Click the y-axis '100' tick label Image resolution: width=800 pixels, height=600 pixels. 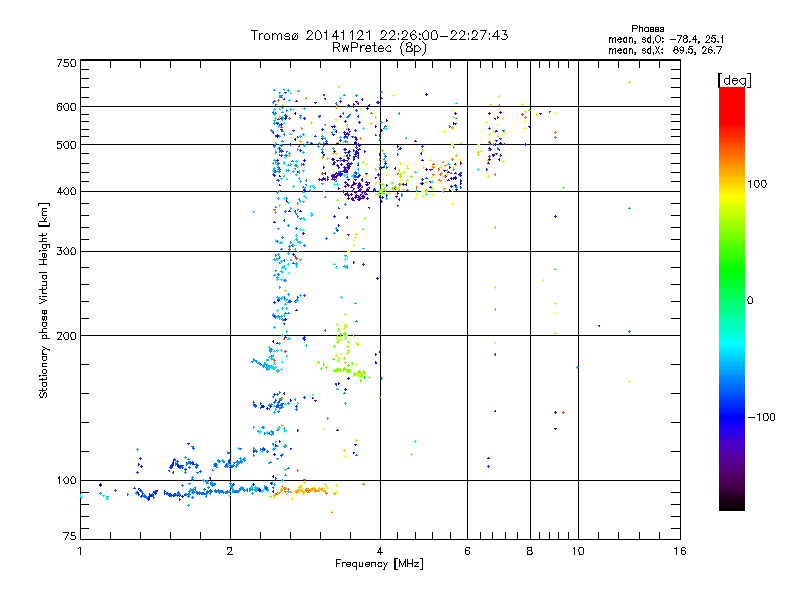pos(67,481)
